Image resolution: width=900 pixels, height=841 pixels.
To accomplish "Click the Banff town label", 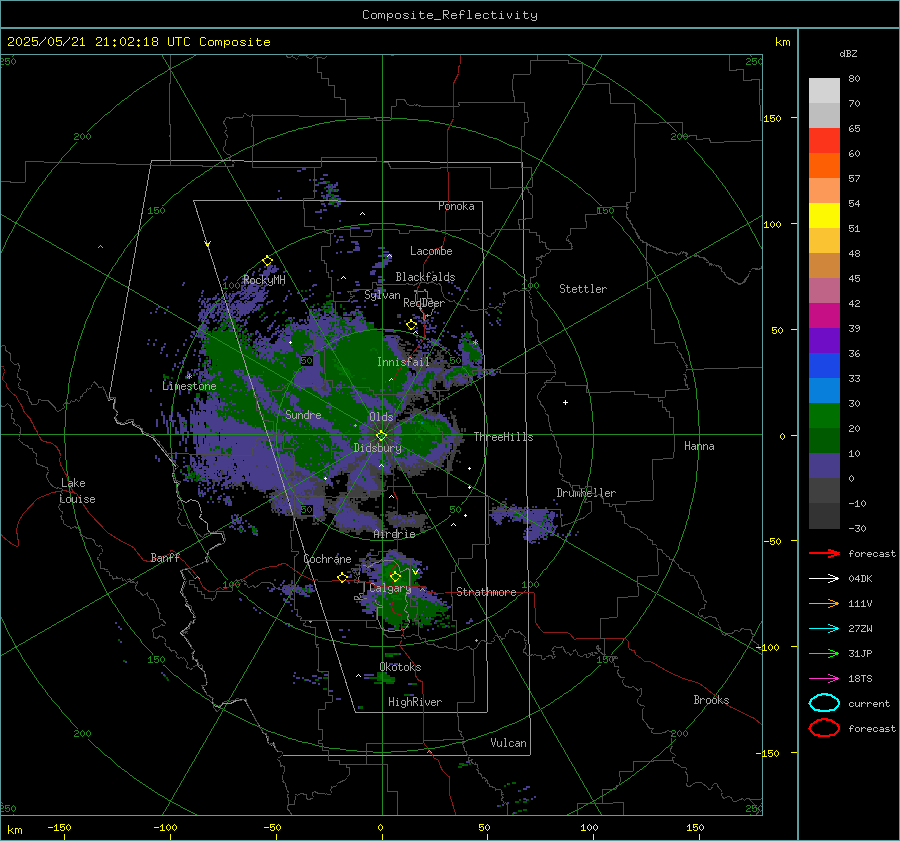I will [165, 558].
